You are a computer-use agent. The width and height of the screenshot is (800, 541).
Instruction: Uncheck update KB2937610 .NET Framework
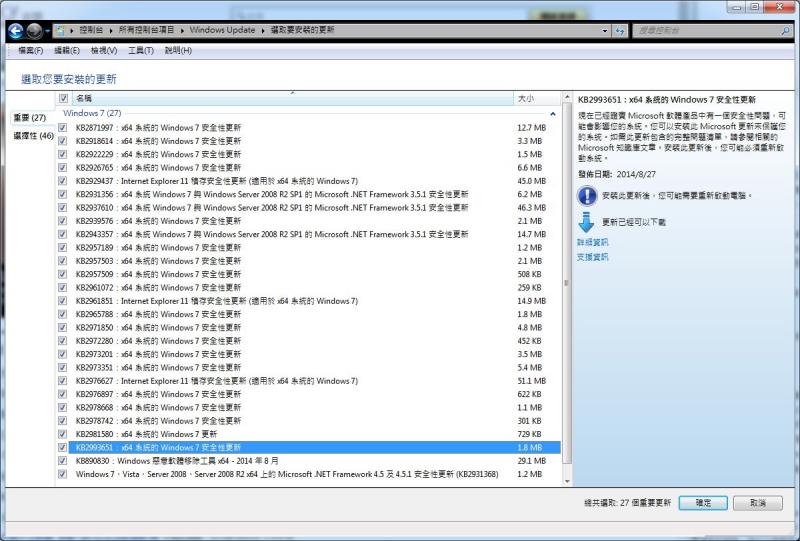62,208
